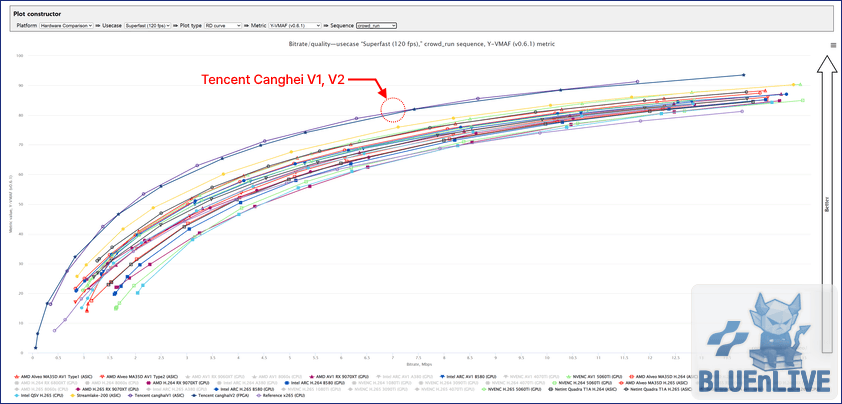Toggle AMD Alveo MA35D H.264 (ASIC) legend entry
The height and width of the screenshot is (404, 842).
tap(663, 377)
